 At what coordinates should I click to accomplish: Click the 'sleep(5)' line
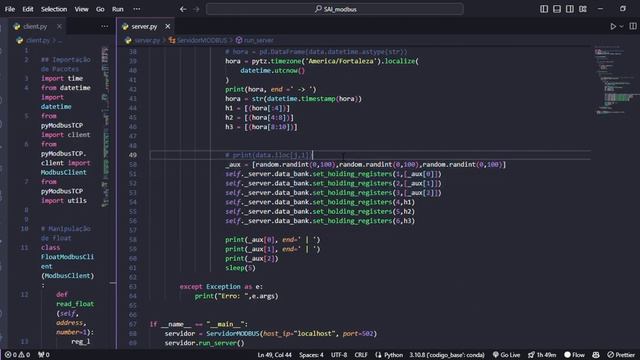coord(240,268)
